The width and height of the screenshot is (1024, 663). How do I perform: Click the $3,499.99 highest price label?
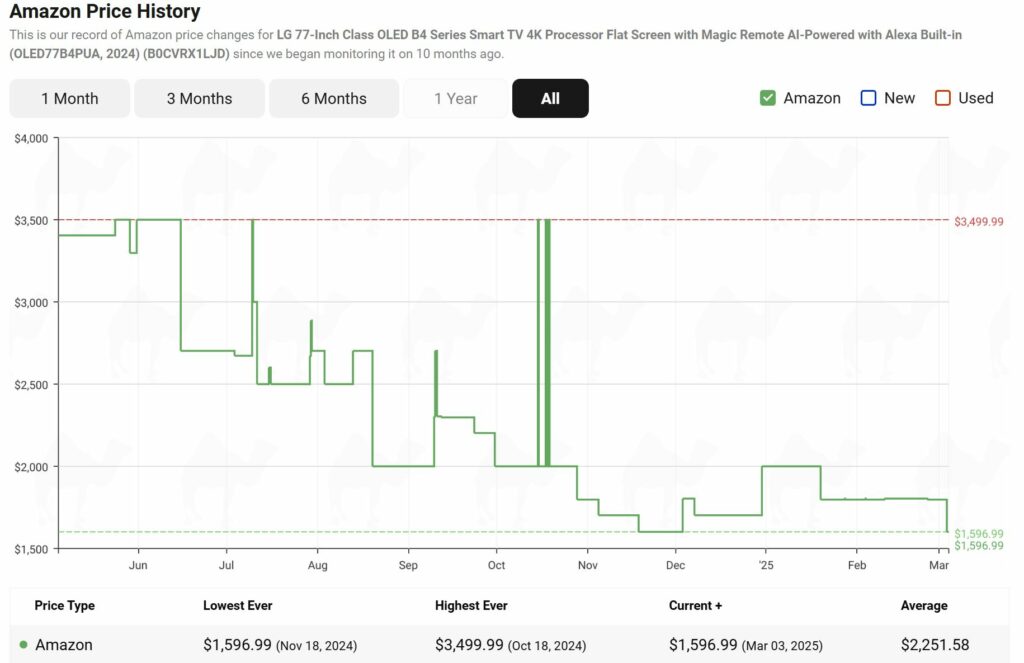[978, 221]
